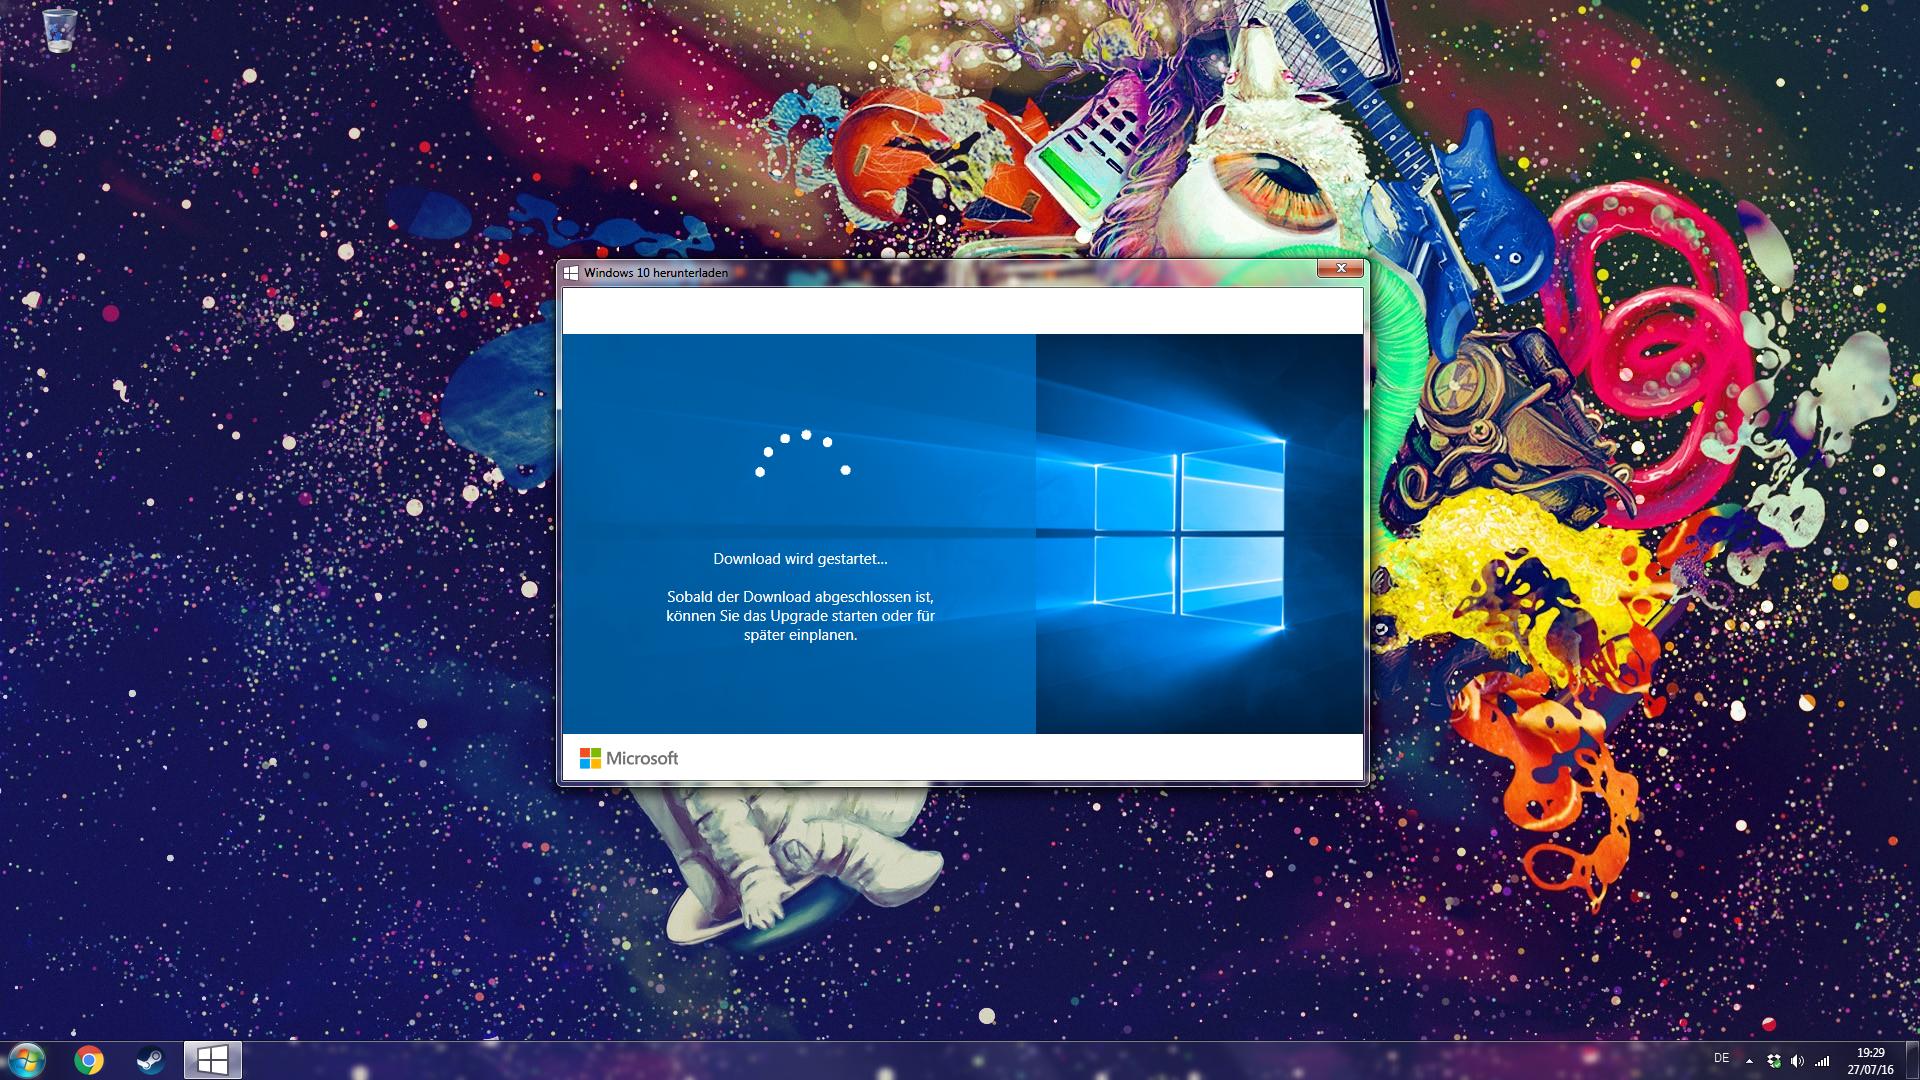Open Steam from the taskbar
Screen dimensions: 1920x1080
coord(151,1060)
